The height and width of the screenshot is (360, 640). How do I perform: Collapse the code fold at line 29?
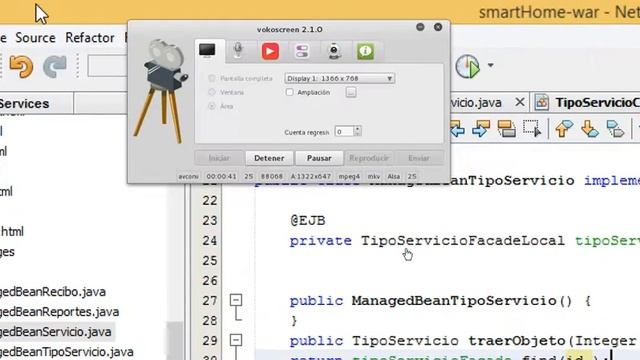(236, 340)
